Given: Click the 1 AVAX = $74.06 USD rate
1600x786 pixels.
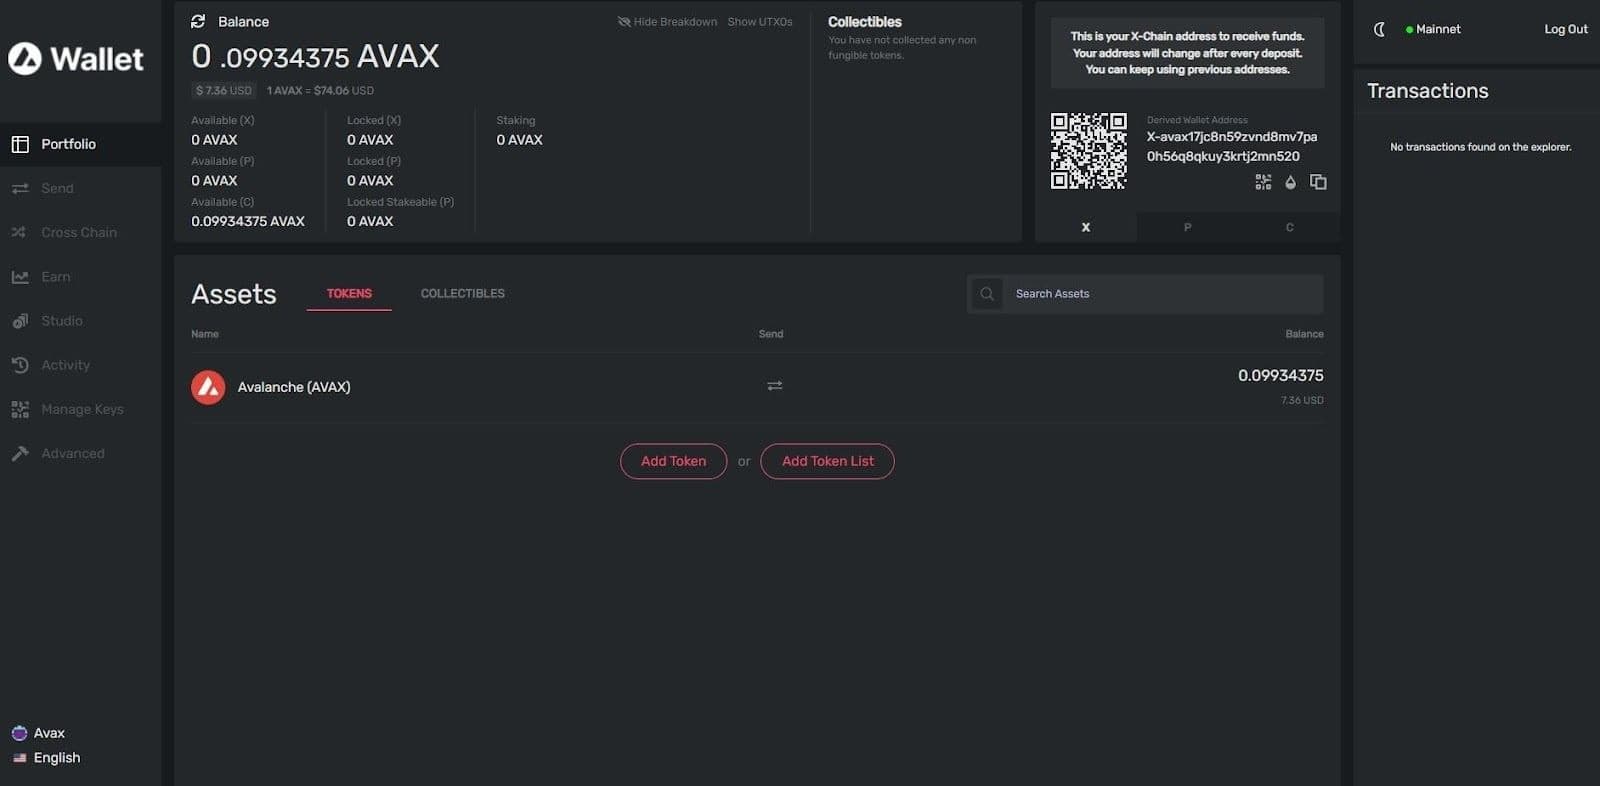Looking at the screenshot, I should point(320,90).
